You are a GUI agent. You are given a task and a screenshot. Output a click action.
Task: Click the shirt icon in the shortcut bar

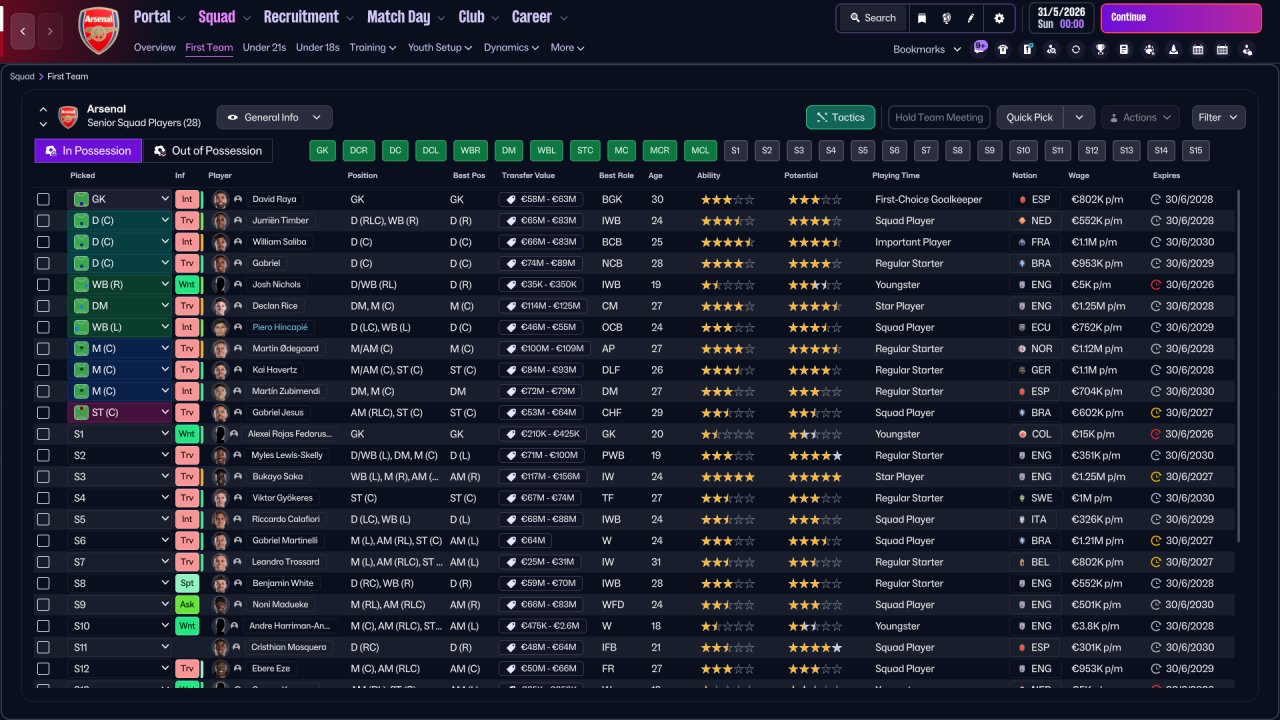coord(1003,49)
